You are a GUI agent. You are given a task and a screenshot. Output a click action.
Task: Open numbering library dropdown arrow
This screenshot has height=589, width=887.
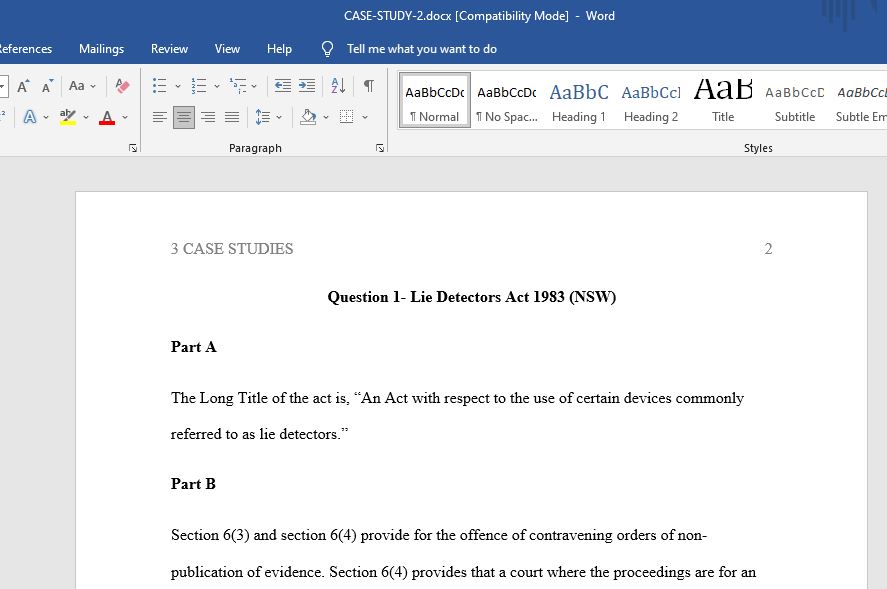tap(217, 87)
